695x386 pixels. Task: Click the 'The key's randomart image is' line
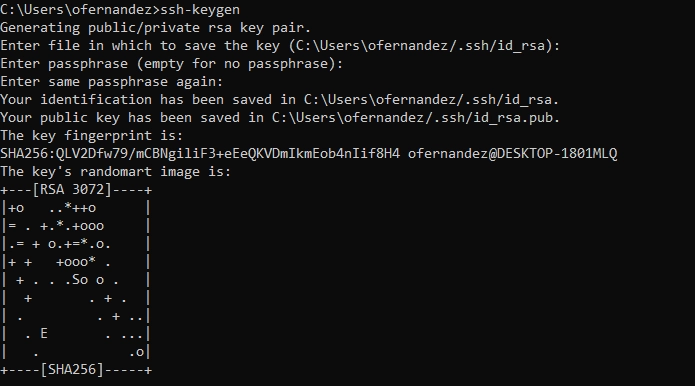click(x=116, y=172)
